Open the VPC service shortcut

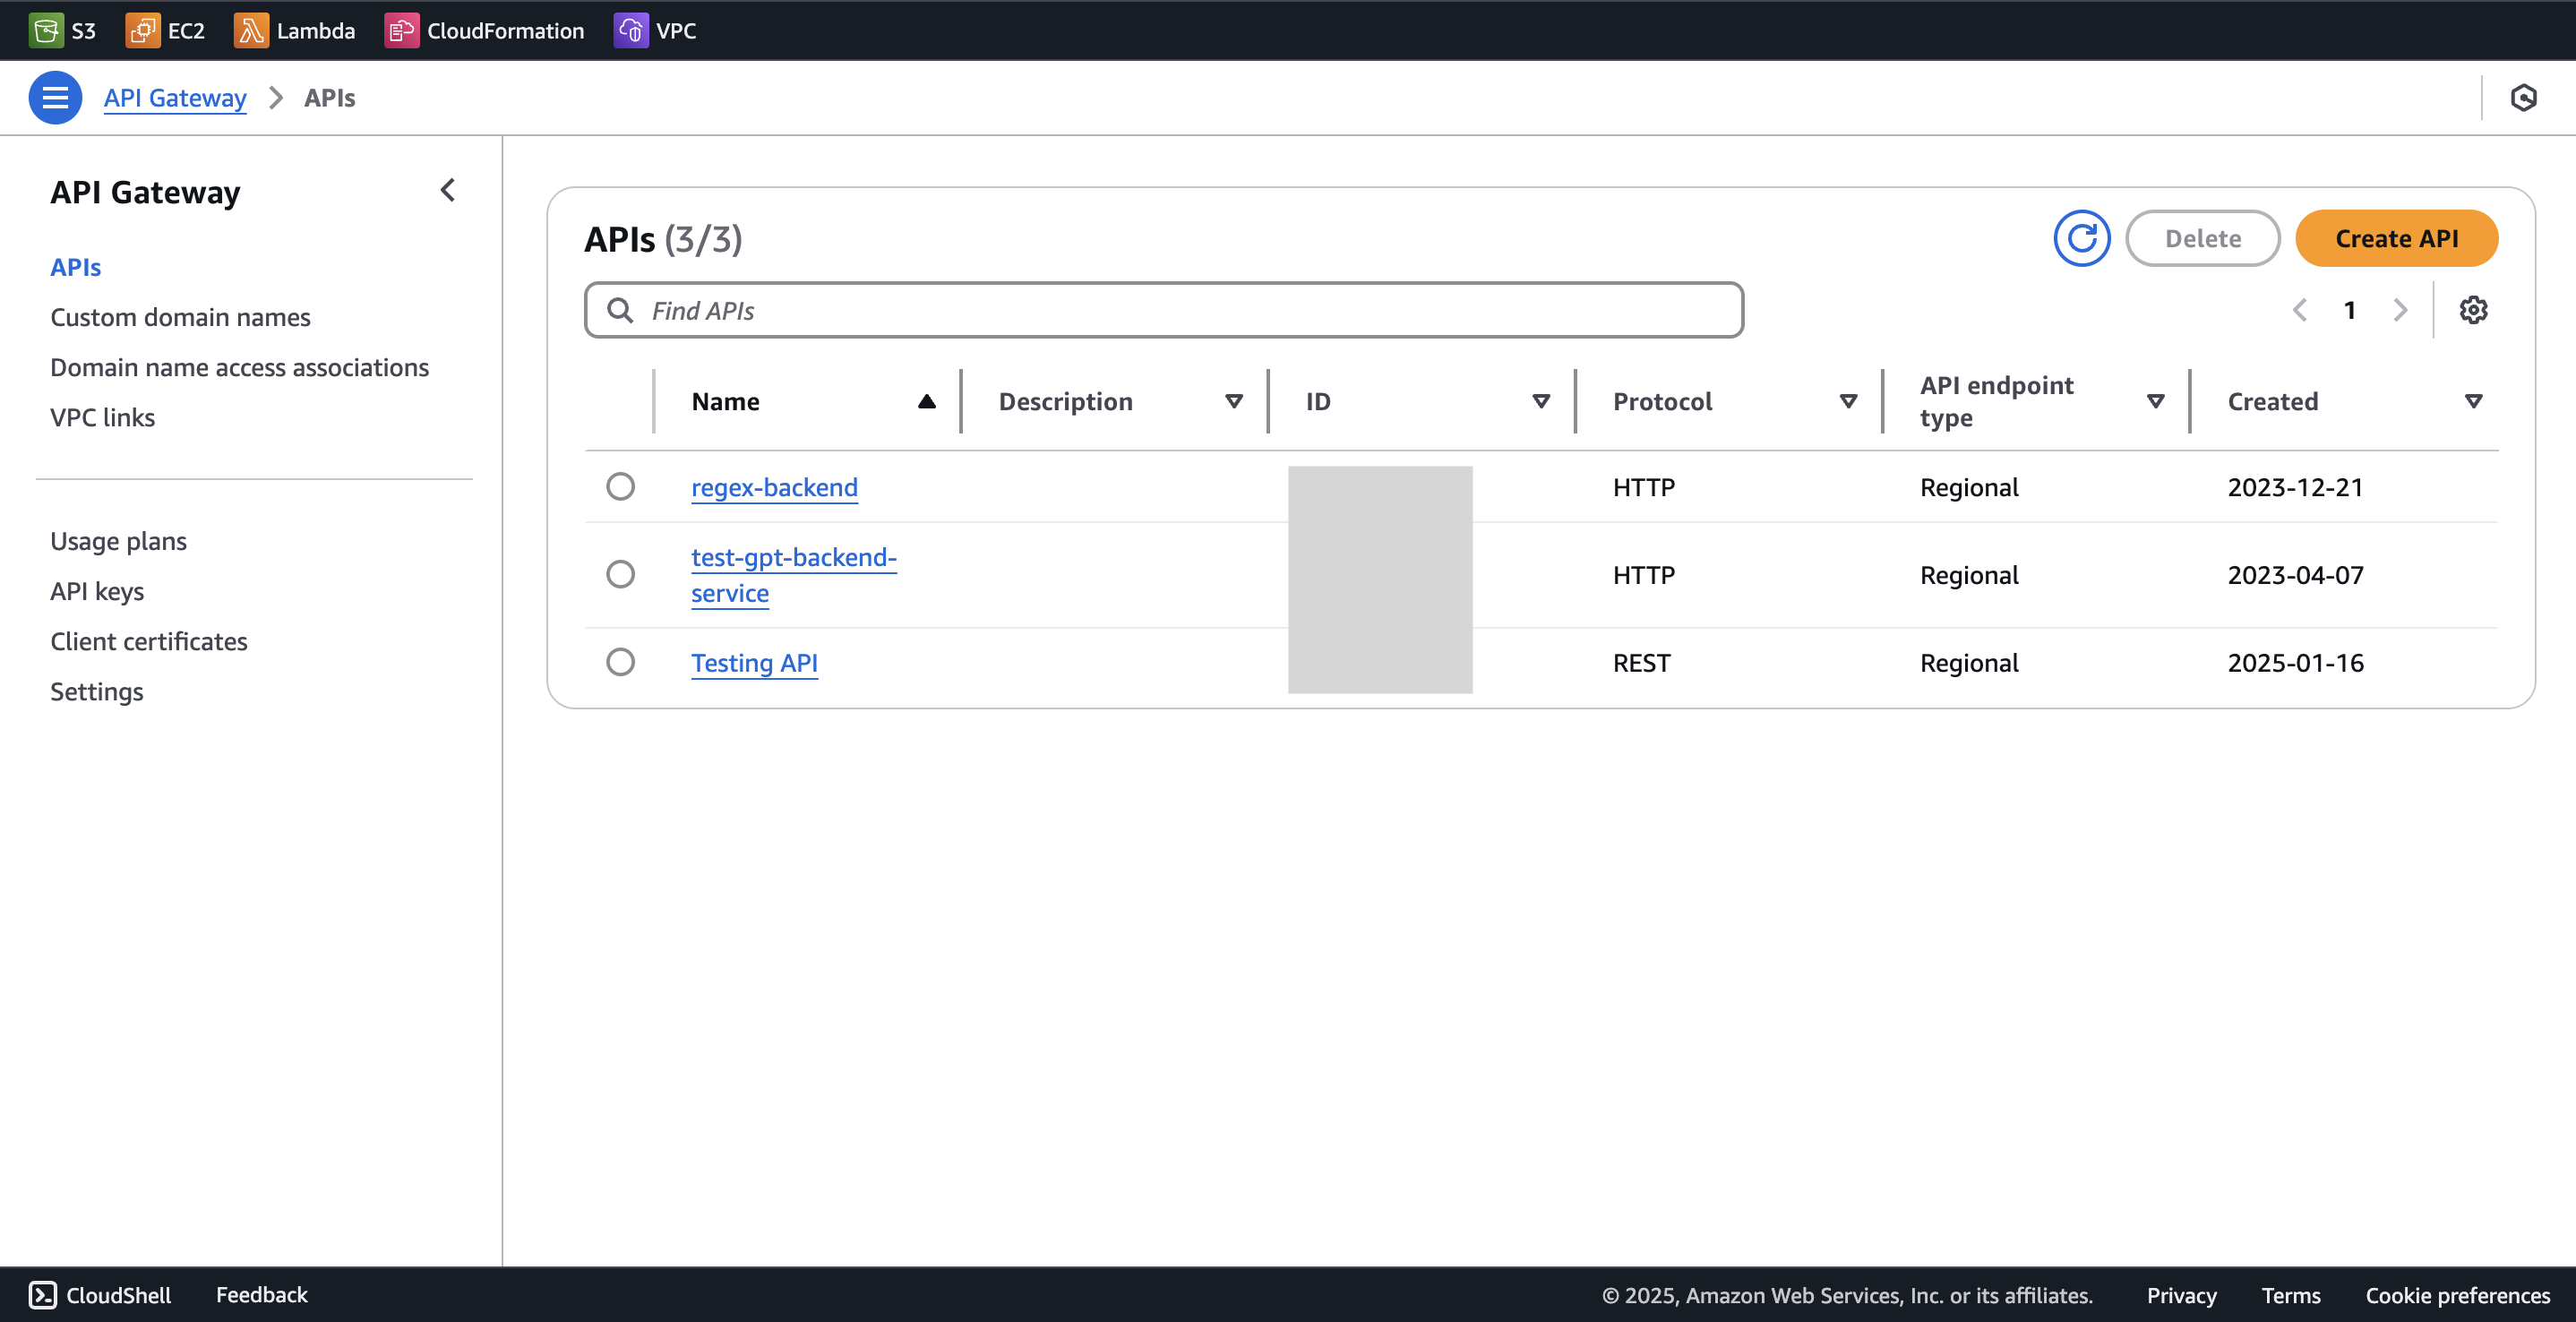(x=655, y=30)
